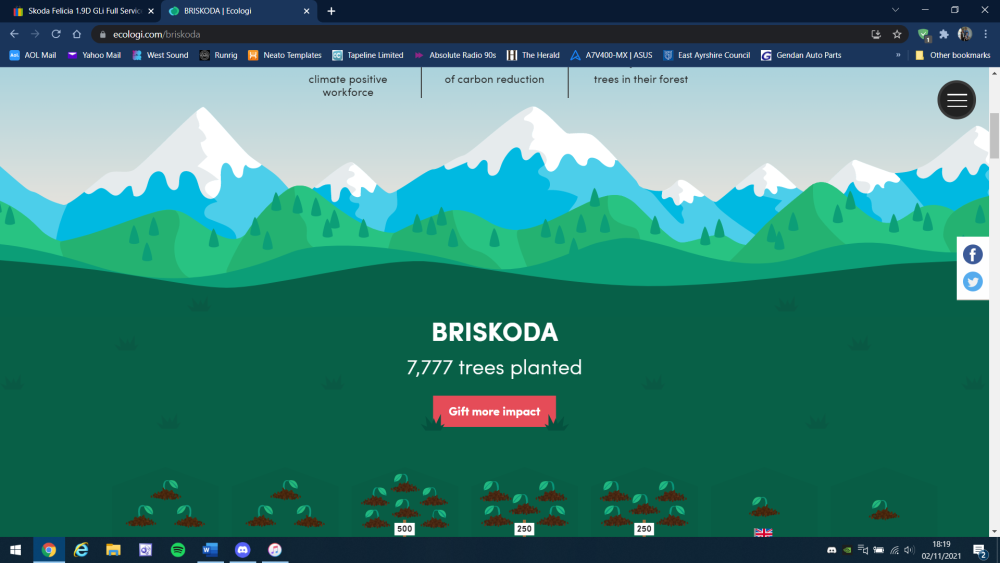Viewport: 1000px width, 563px height.
Task: Open File Explorer from the taskbar
Action: 114,550
